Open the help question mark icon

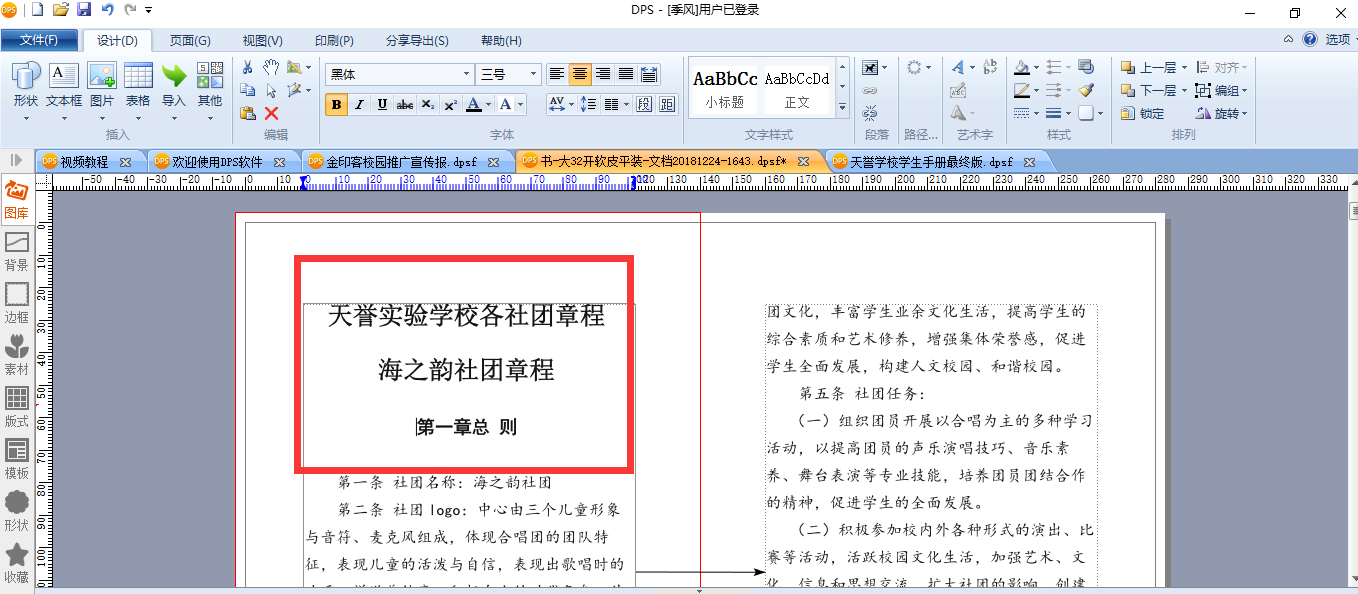coord(1310,40)
